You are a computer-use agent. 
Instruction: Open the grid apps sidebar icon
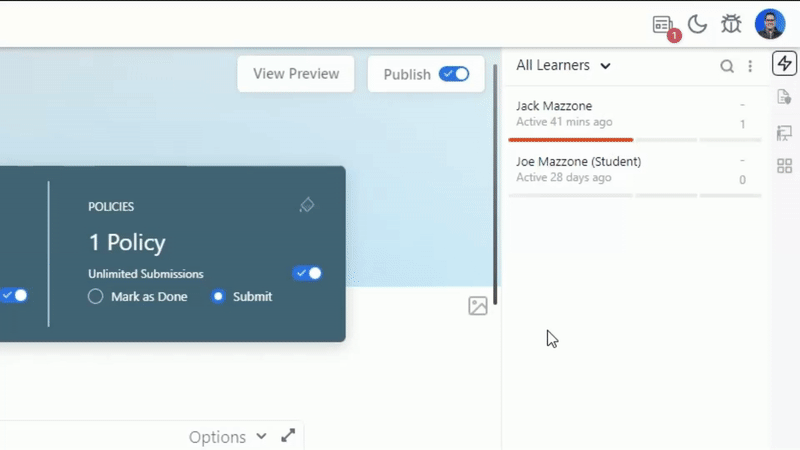pyautogui.click(x=784, y=166)
